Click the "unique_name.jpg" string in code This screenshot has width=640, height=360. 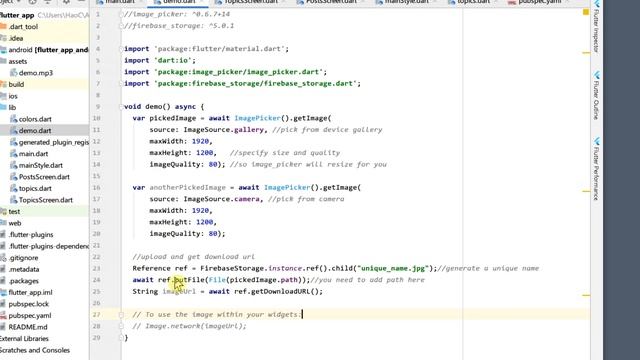(x=393, y=269)
